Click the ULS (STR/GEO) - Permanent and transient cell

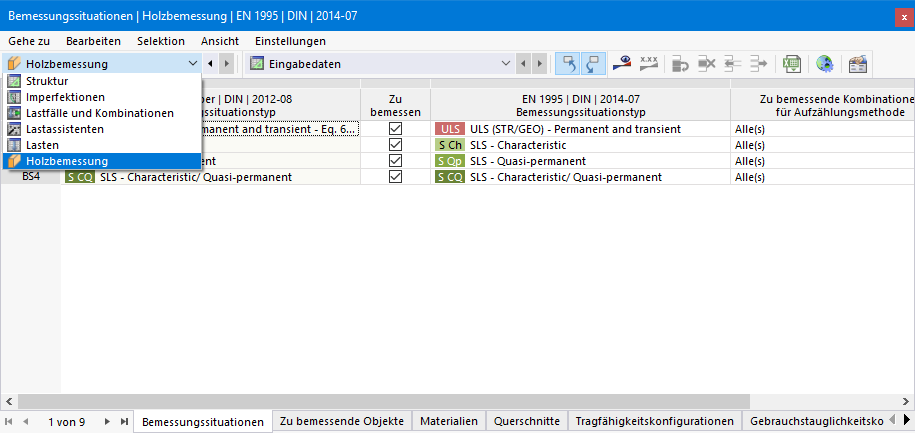click(581, 129)
